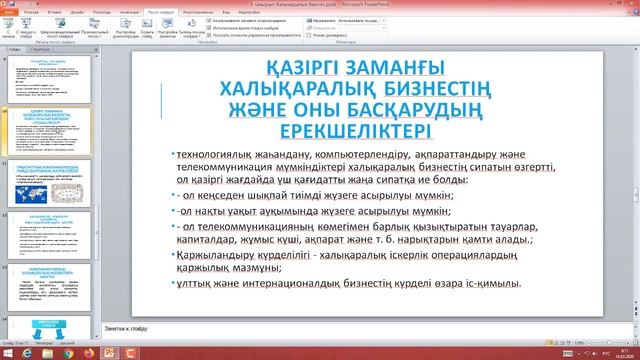Select the Структура outline pane tab
This screenshot has height=360, width=640.
click(40, 49)
